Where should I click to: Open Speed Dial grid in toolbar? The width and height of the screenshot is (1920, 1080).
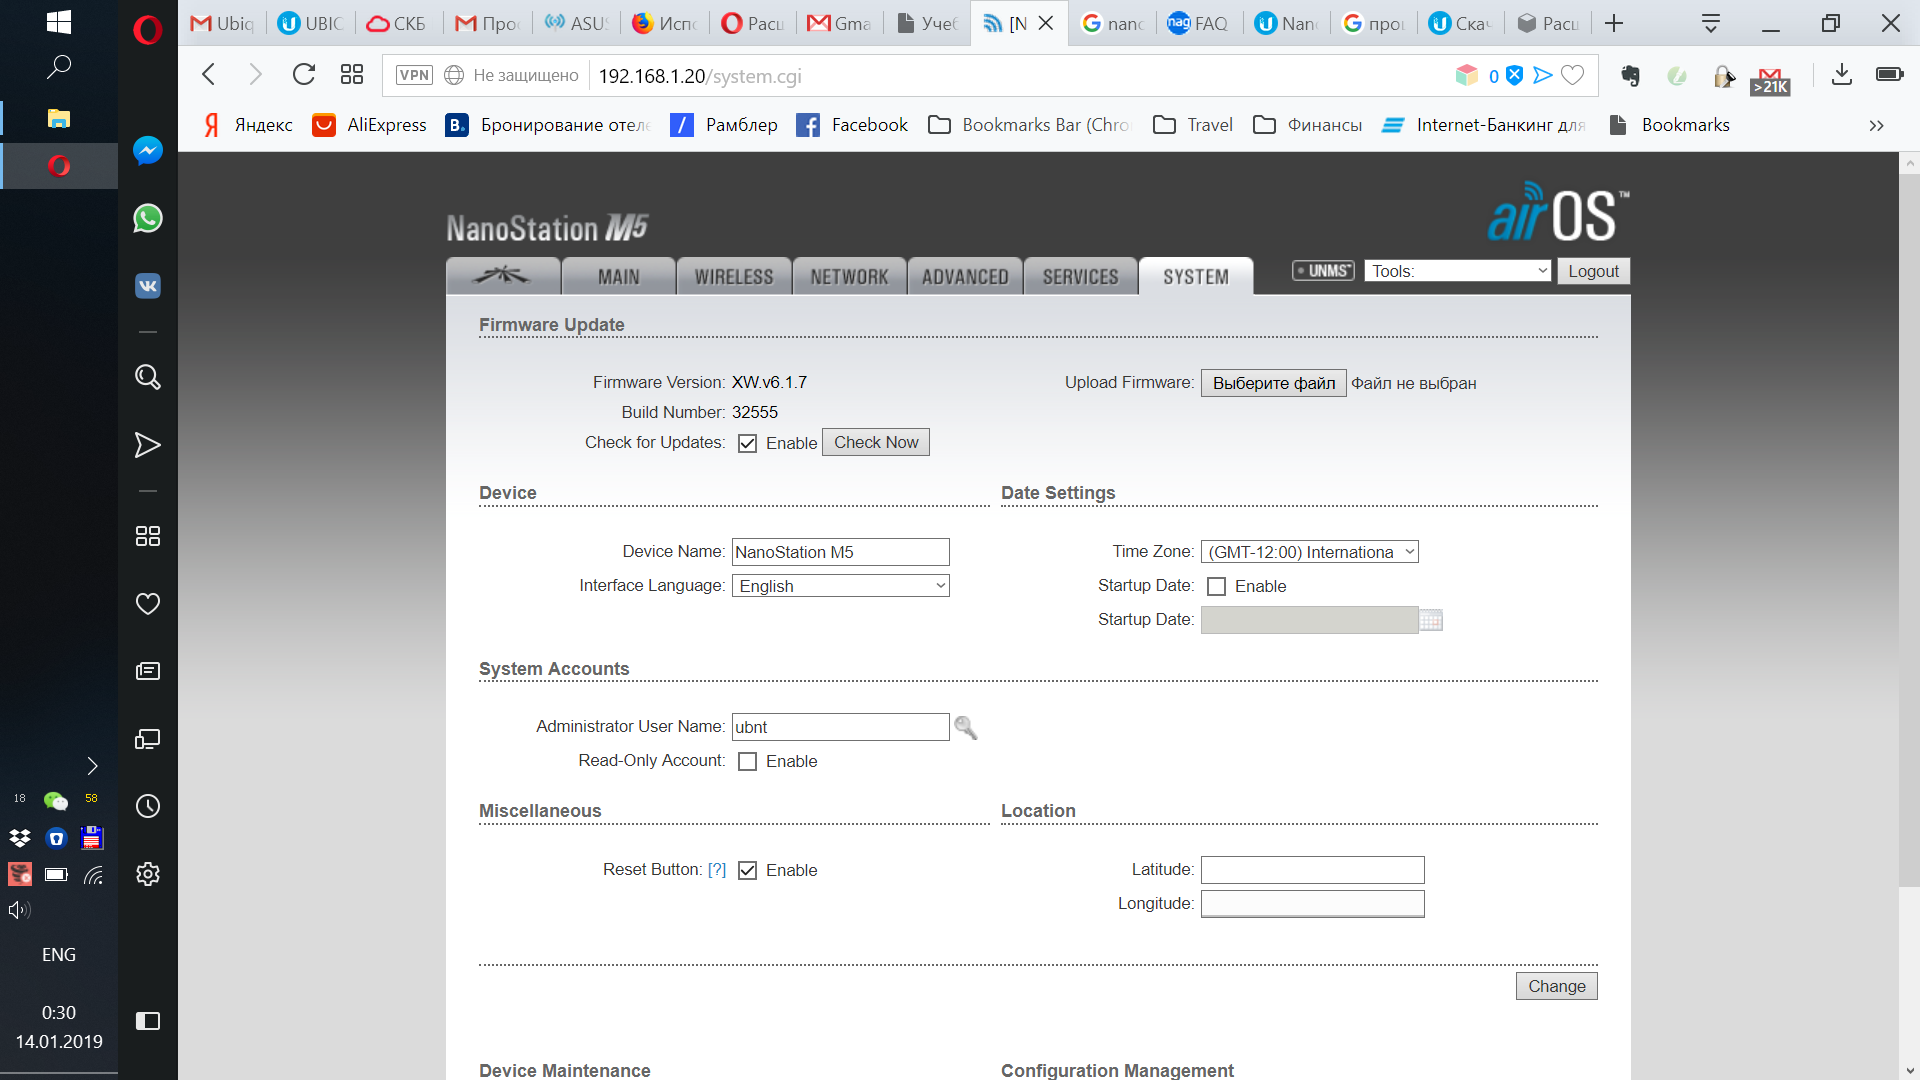(352, 75)
